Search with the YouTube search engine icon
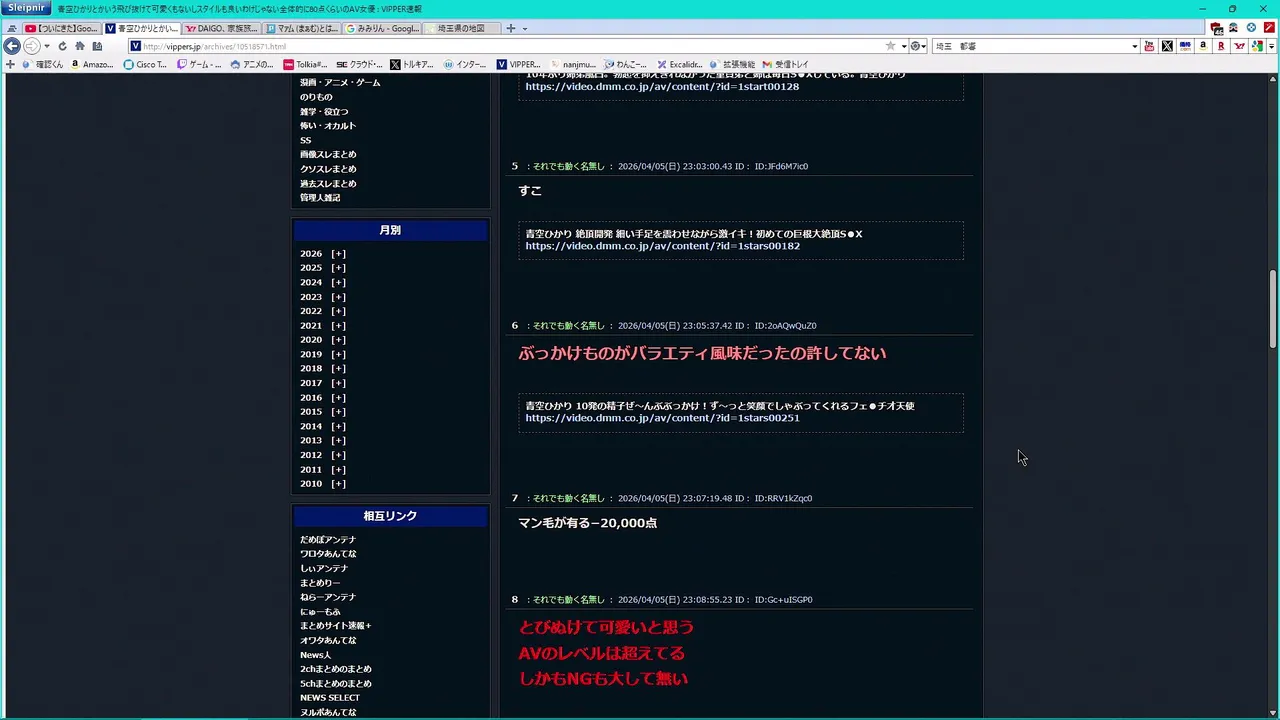This screenshot has width=1280, height=720. click(1149, 46)
